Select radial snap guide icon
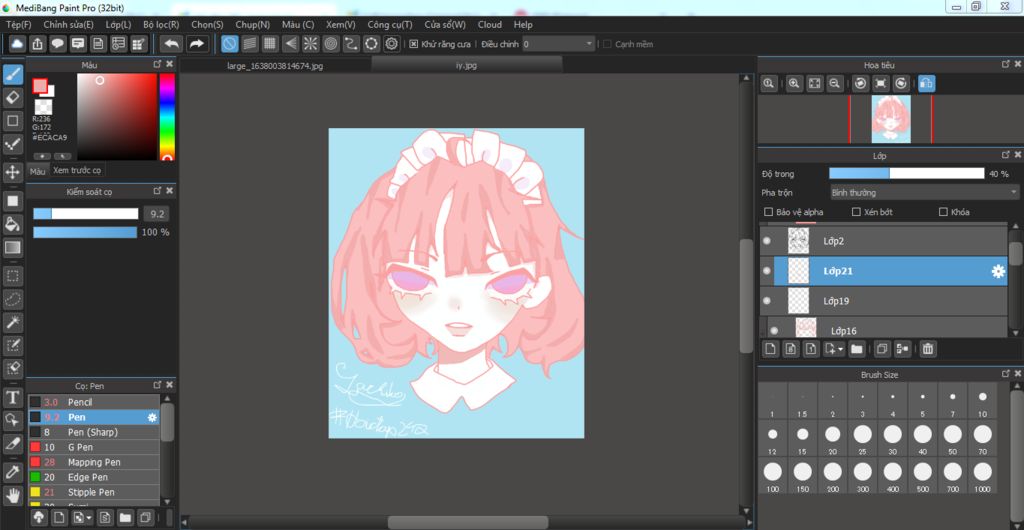 tap(310, 44)
